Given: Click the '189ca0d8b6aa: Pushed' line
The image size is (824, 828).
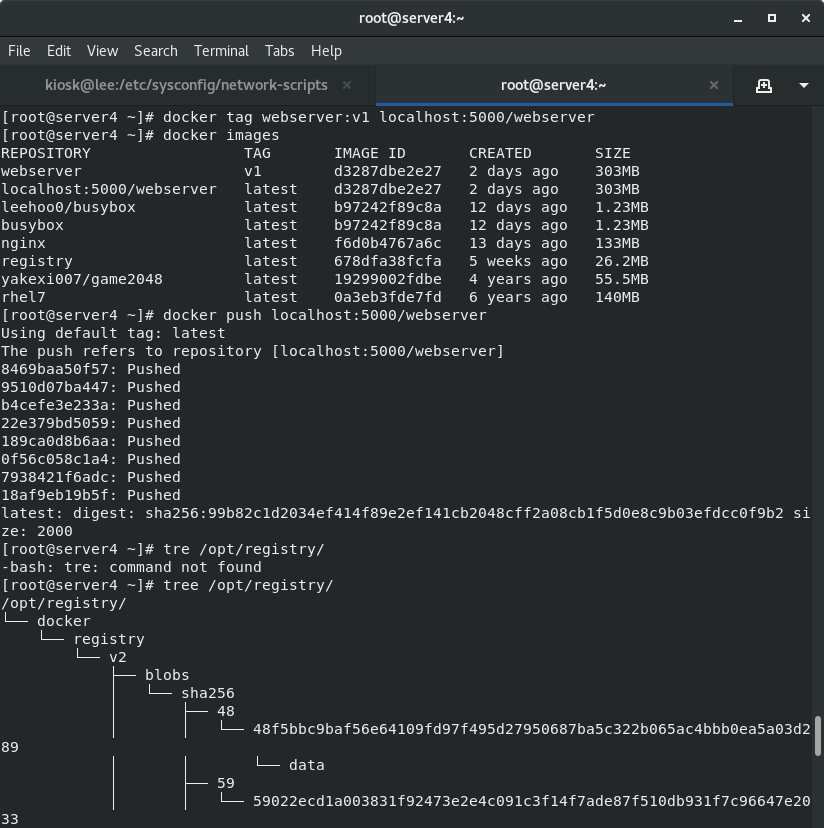Looking at the screenshot, I should pyautogui.click(x=91, y=441).
